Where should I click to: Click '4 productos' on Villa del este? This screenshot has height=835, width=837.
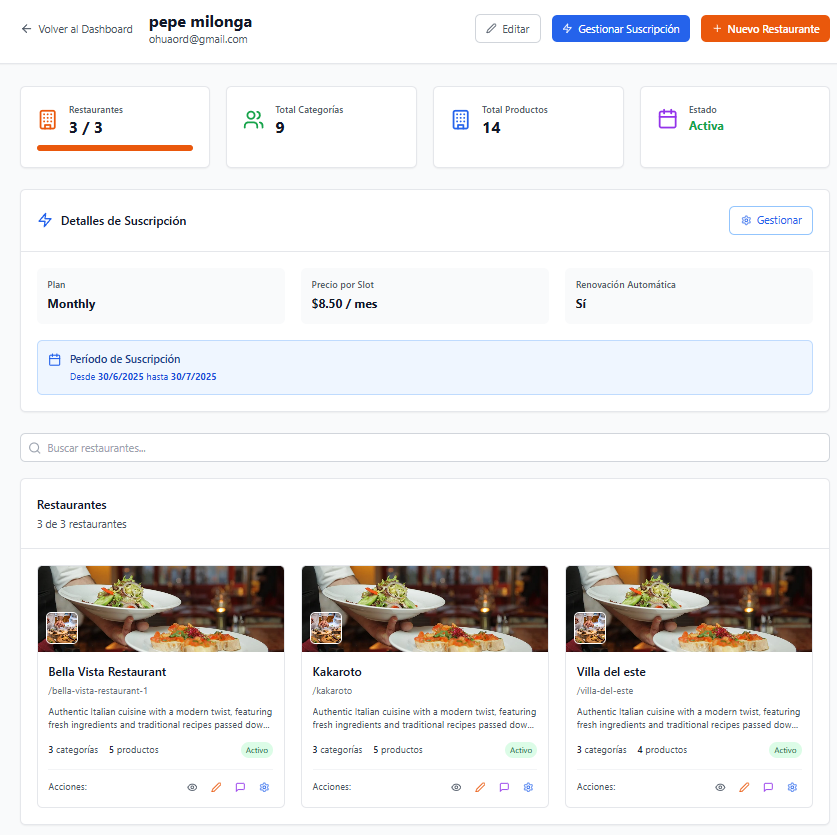pos(662,750)
